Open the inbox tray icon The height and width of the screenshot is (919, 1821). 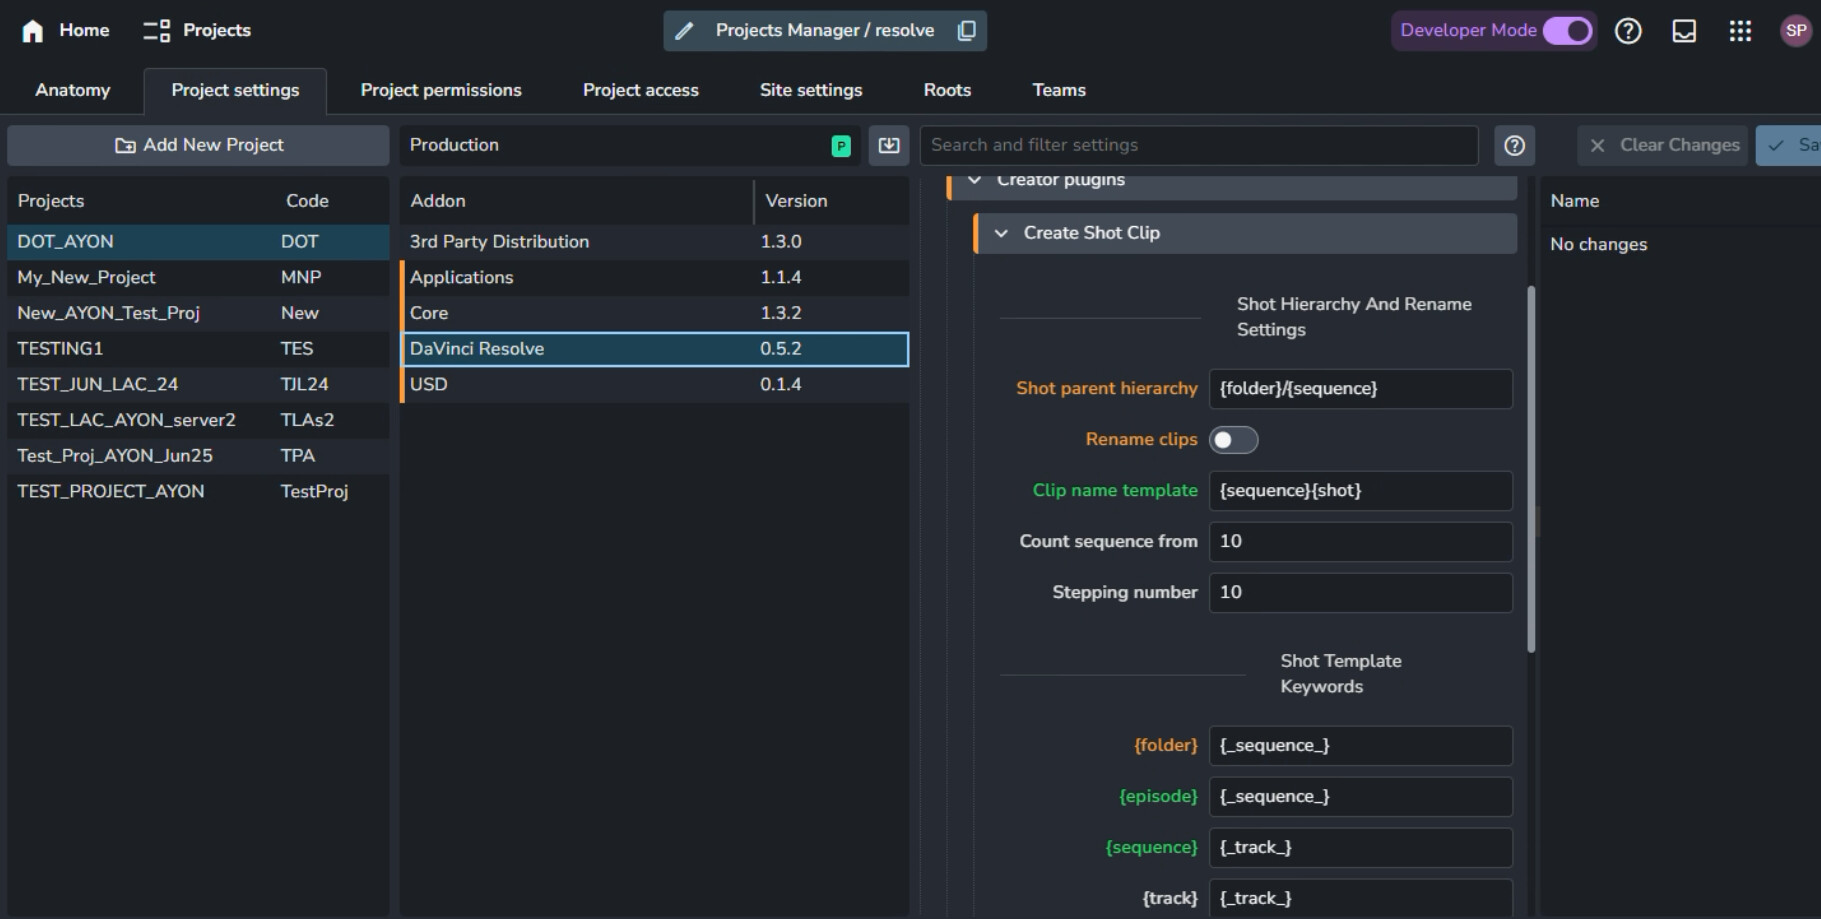1684,31
